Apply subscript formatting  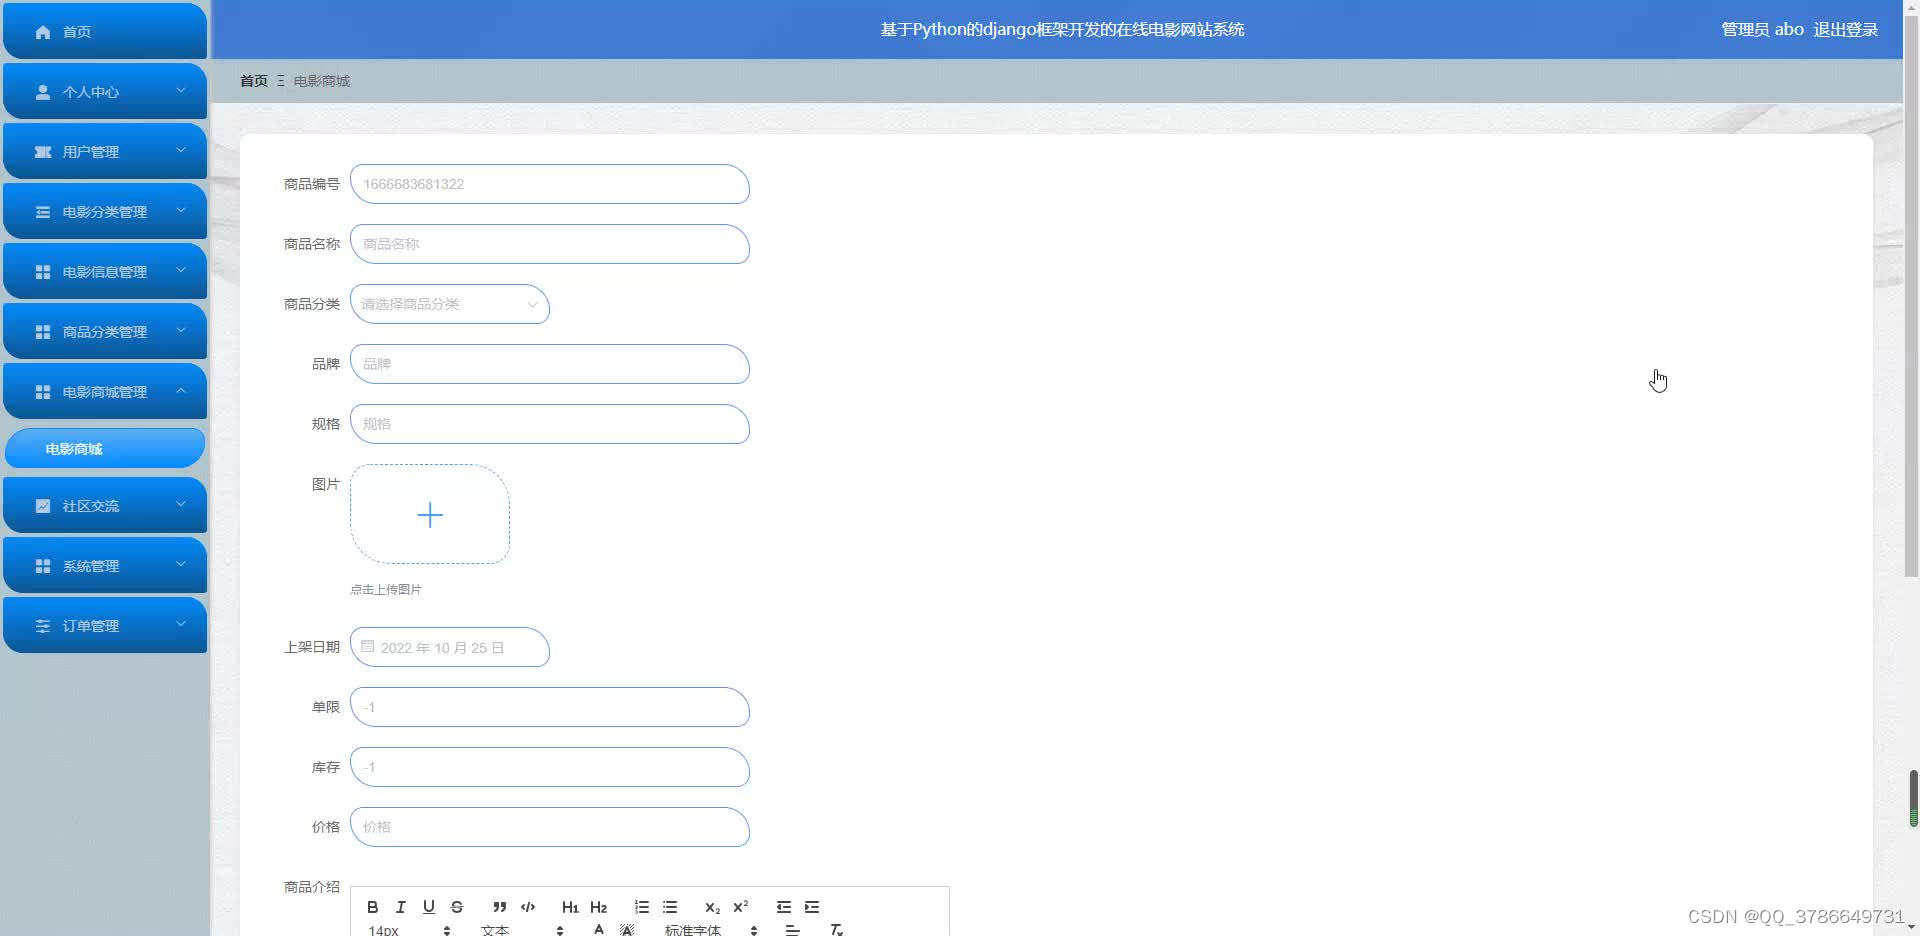click(x=712, y=907)
